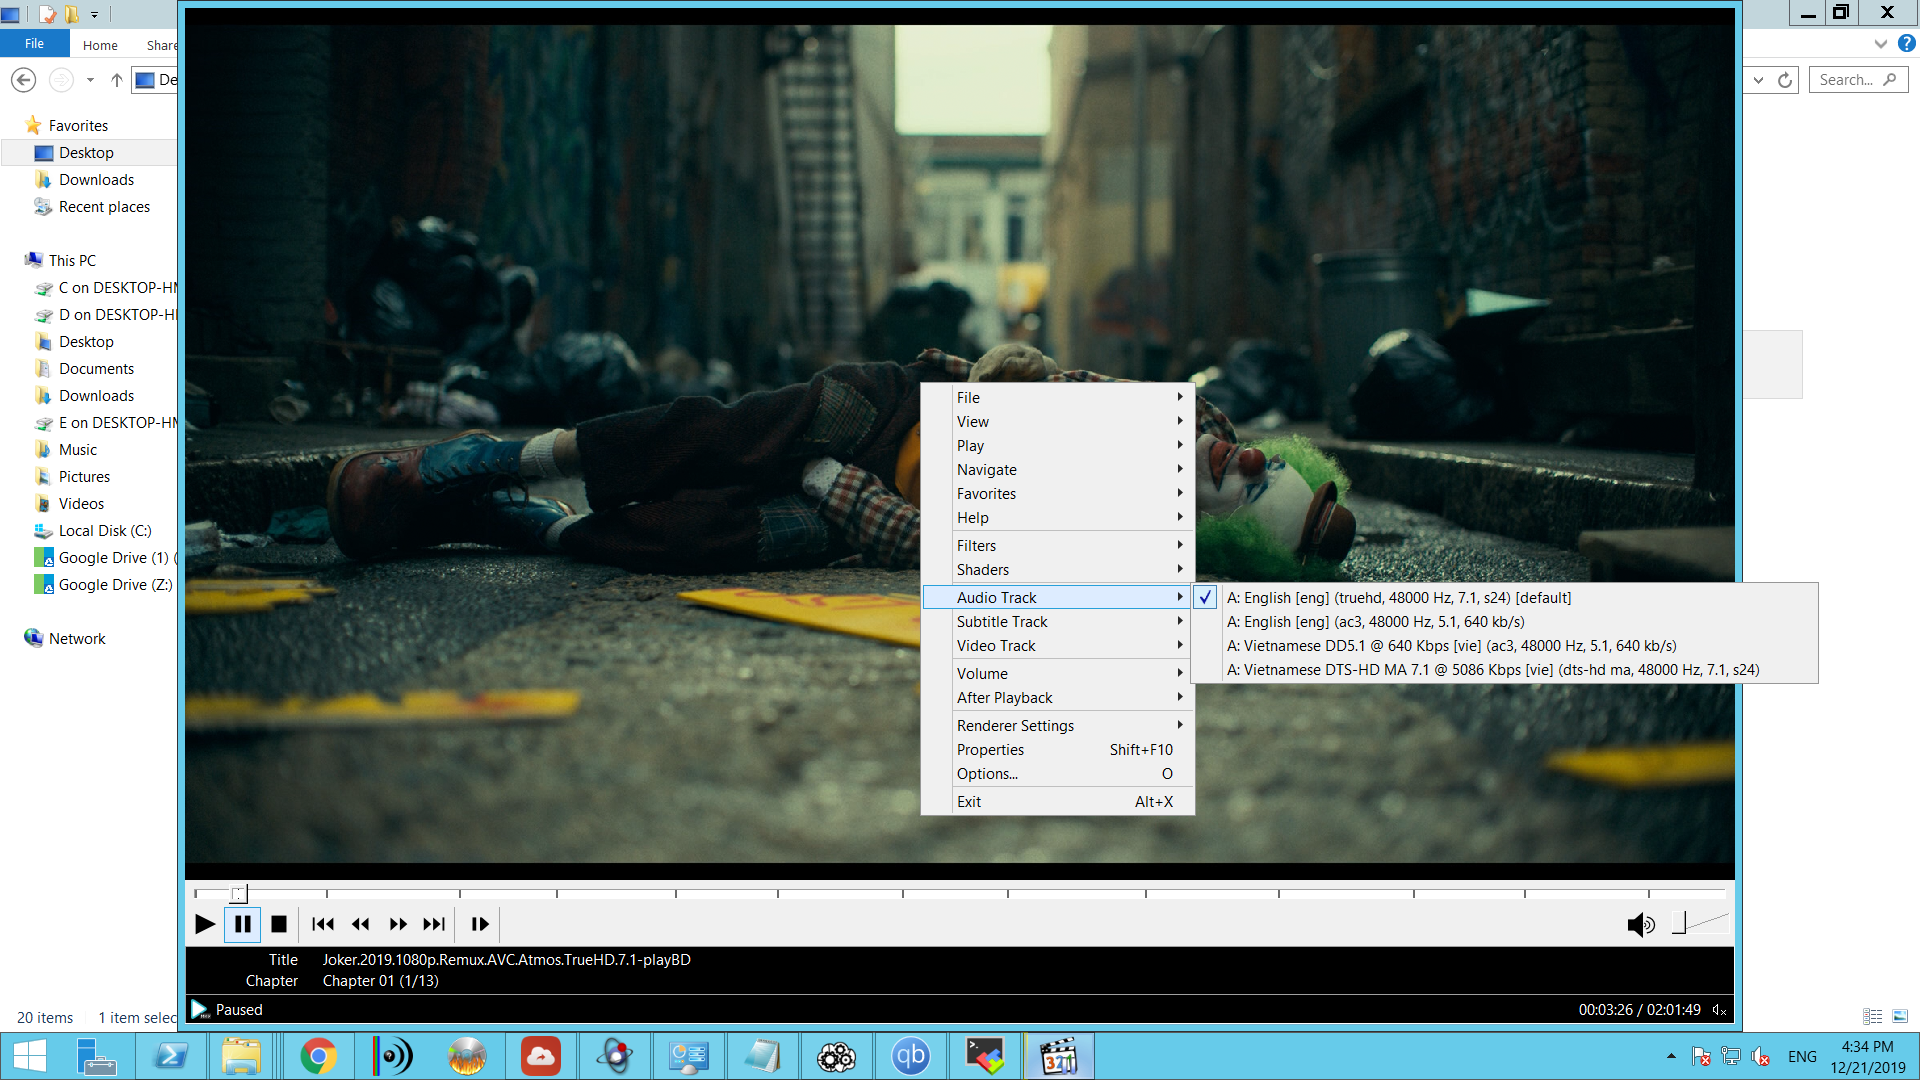Expand the Audio Track submenu

tap(1057, 598)
